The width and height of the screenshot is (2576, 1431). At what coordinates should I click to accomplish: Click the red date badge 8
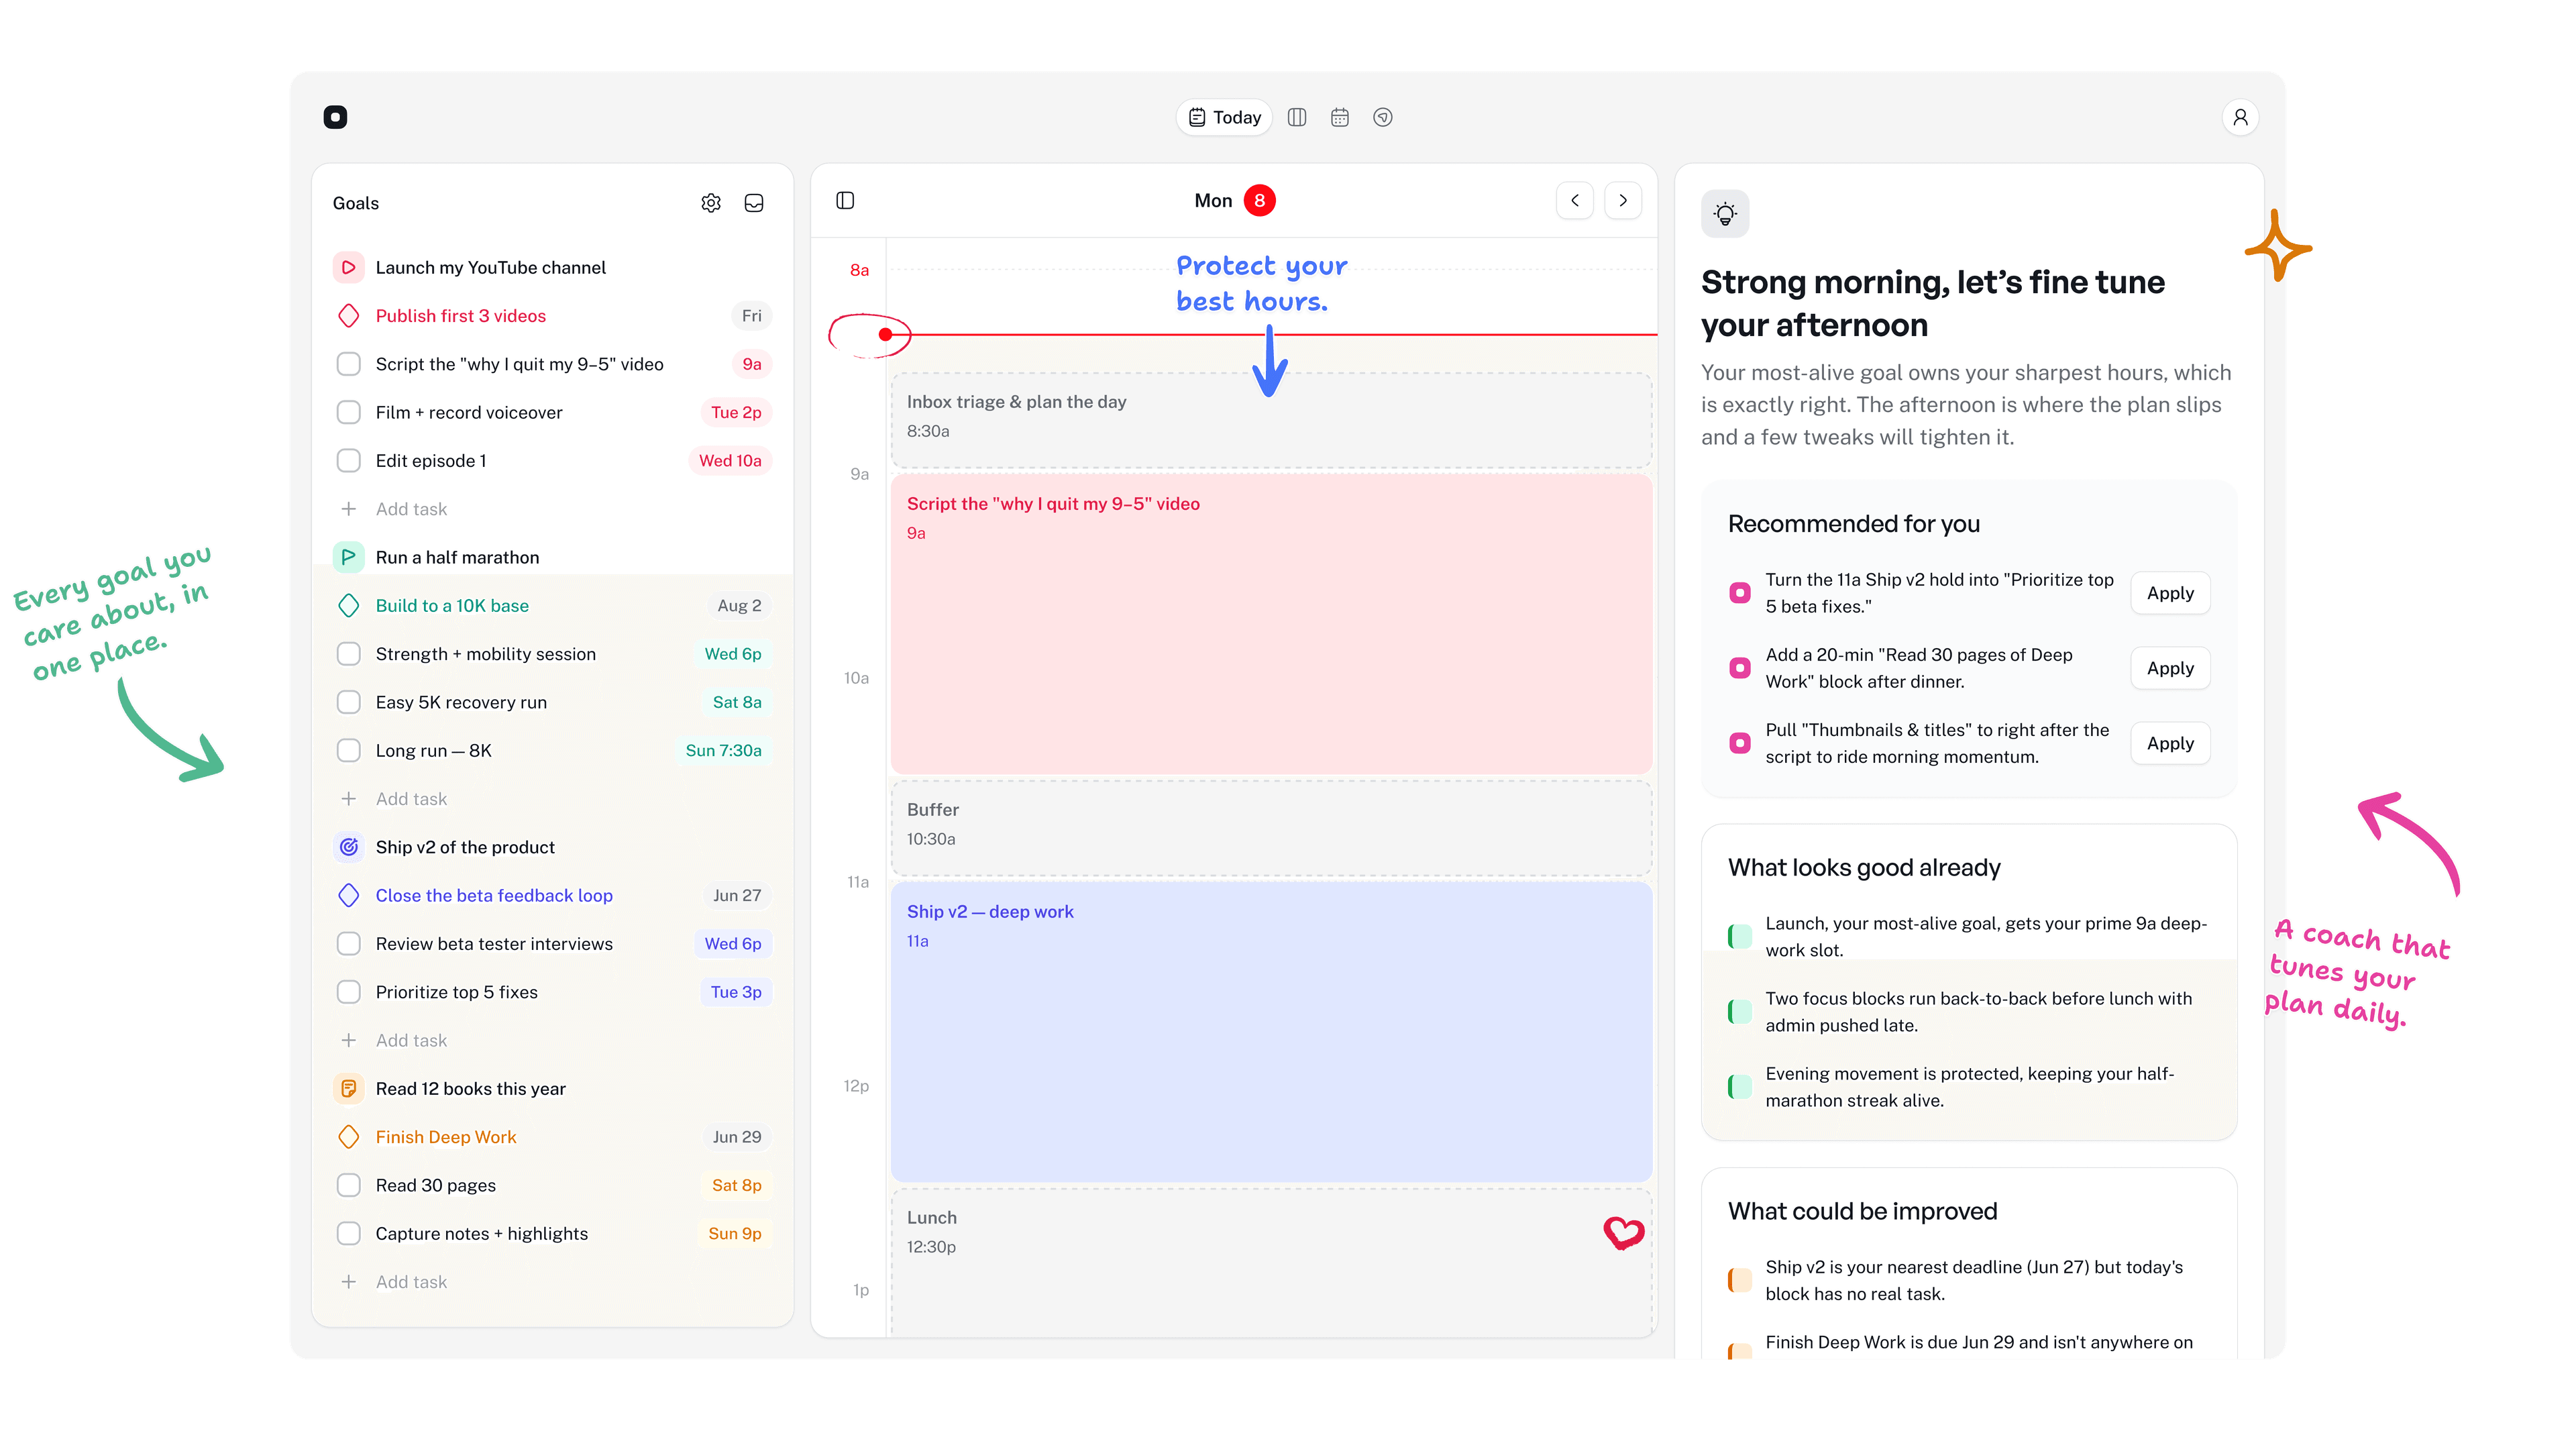pos(1259,200)
